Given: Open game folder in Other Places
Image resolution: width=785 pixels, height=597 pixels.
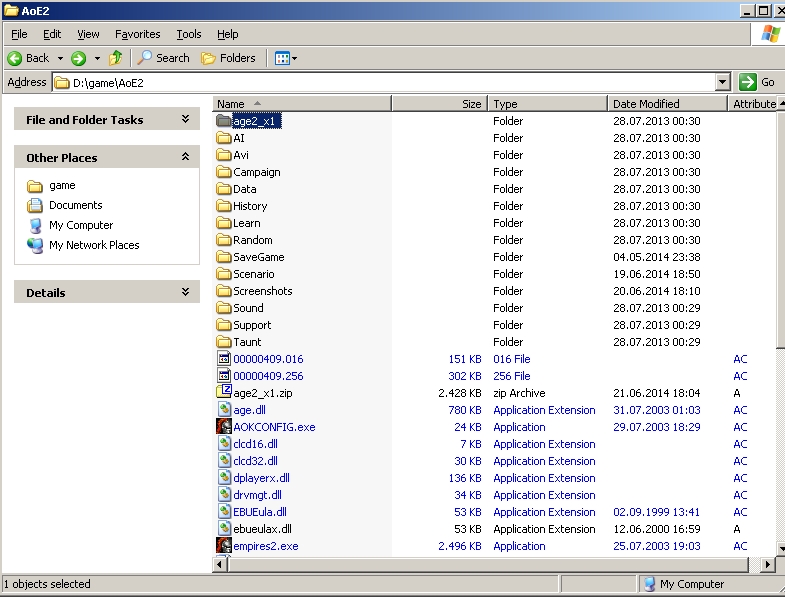Looking at the screenshot, I should pos(51,186).
